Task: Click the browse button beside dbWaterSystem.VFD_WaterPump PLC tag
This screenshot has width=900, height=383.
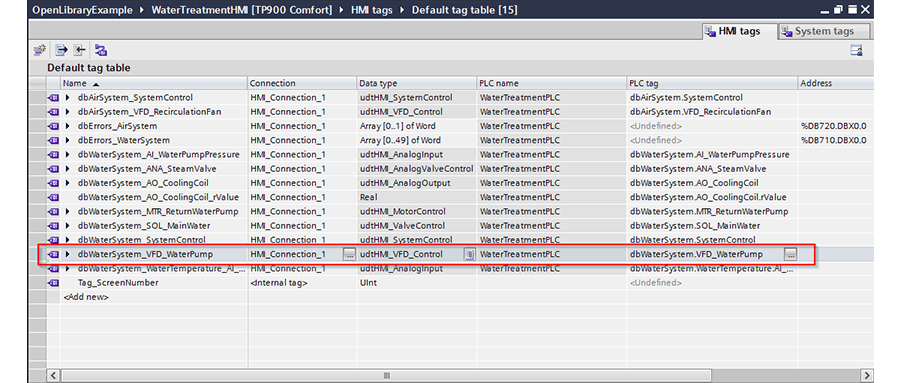Action: (790, 254)
